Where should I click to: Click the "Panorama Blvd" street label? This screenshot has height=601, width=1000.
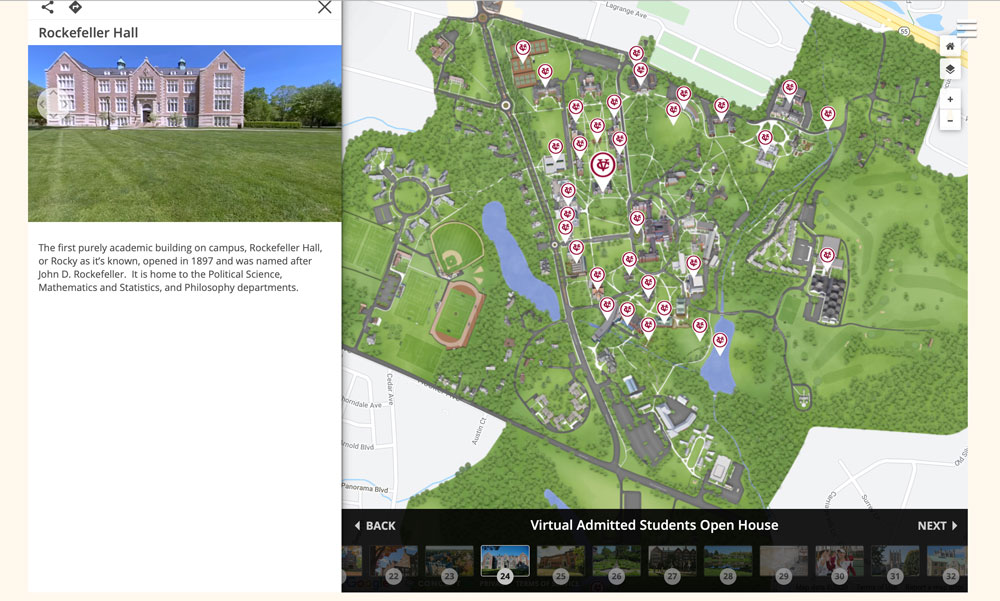coord(365,488)
